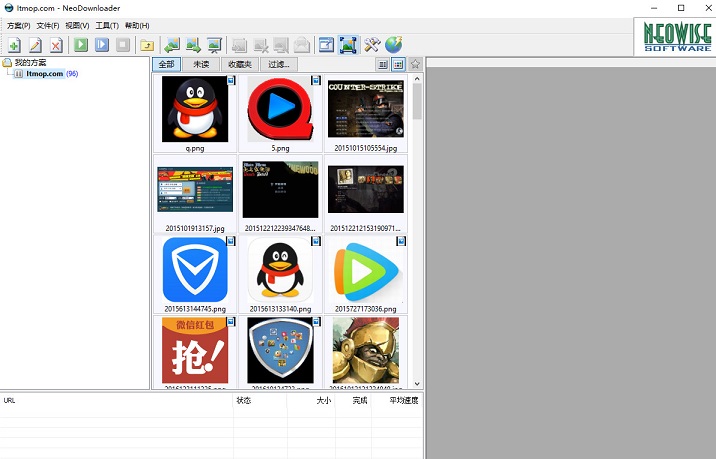The image size is (716, 459).
Task: Click the small badge icon on 5.png
Action: 316,80
